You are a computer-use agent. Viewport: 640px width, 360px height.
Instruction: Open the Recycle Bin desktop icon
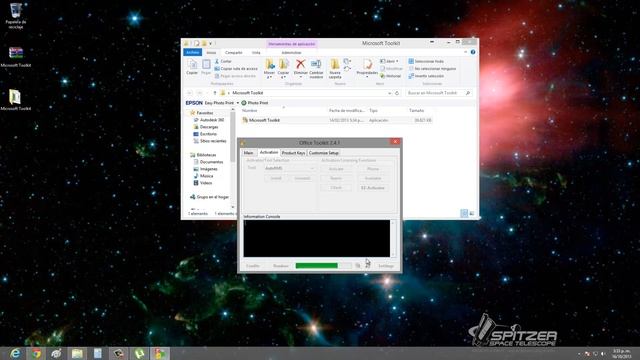tap(16, 16)
